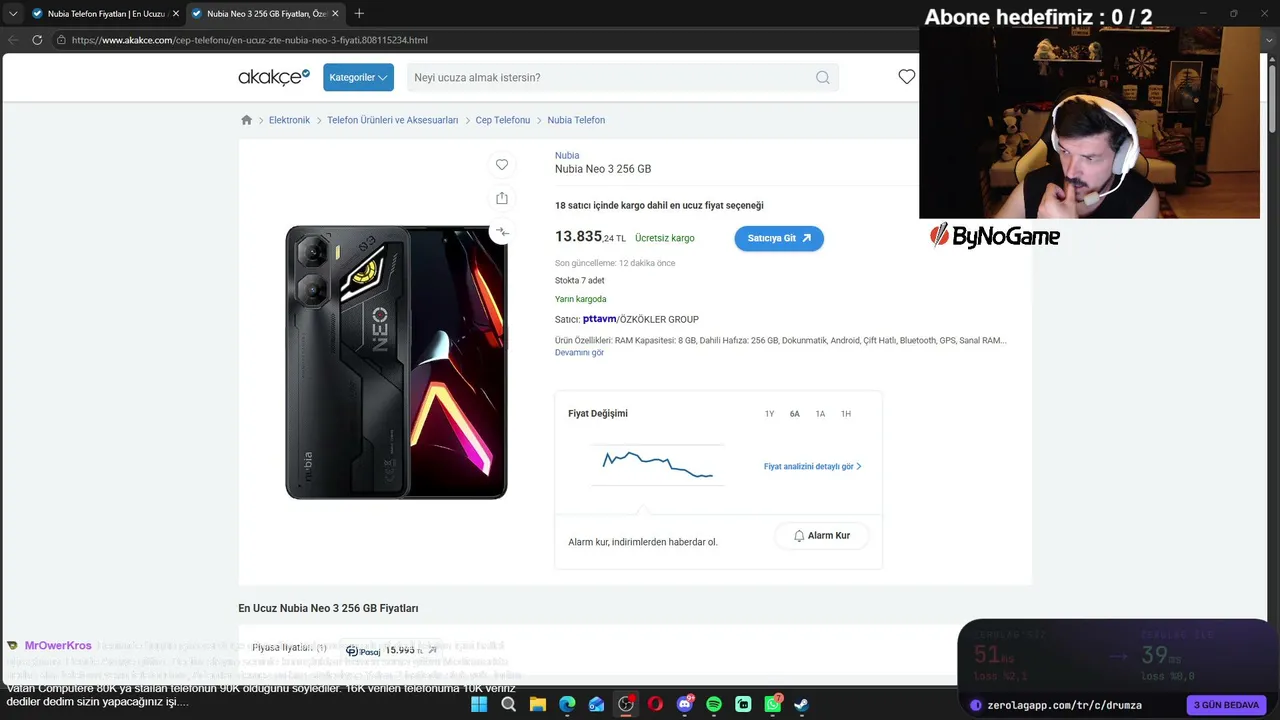The width and height of the screenshot is (1280, 720).
Task: Click the Ücretsiz kargo label
Action: click(x=665, y=238)
